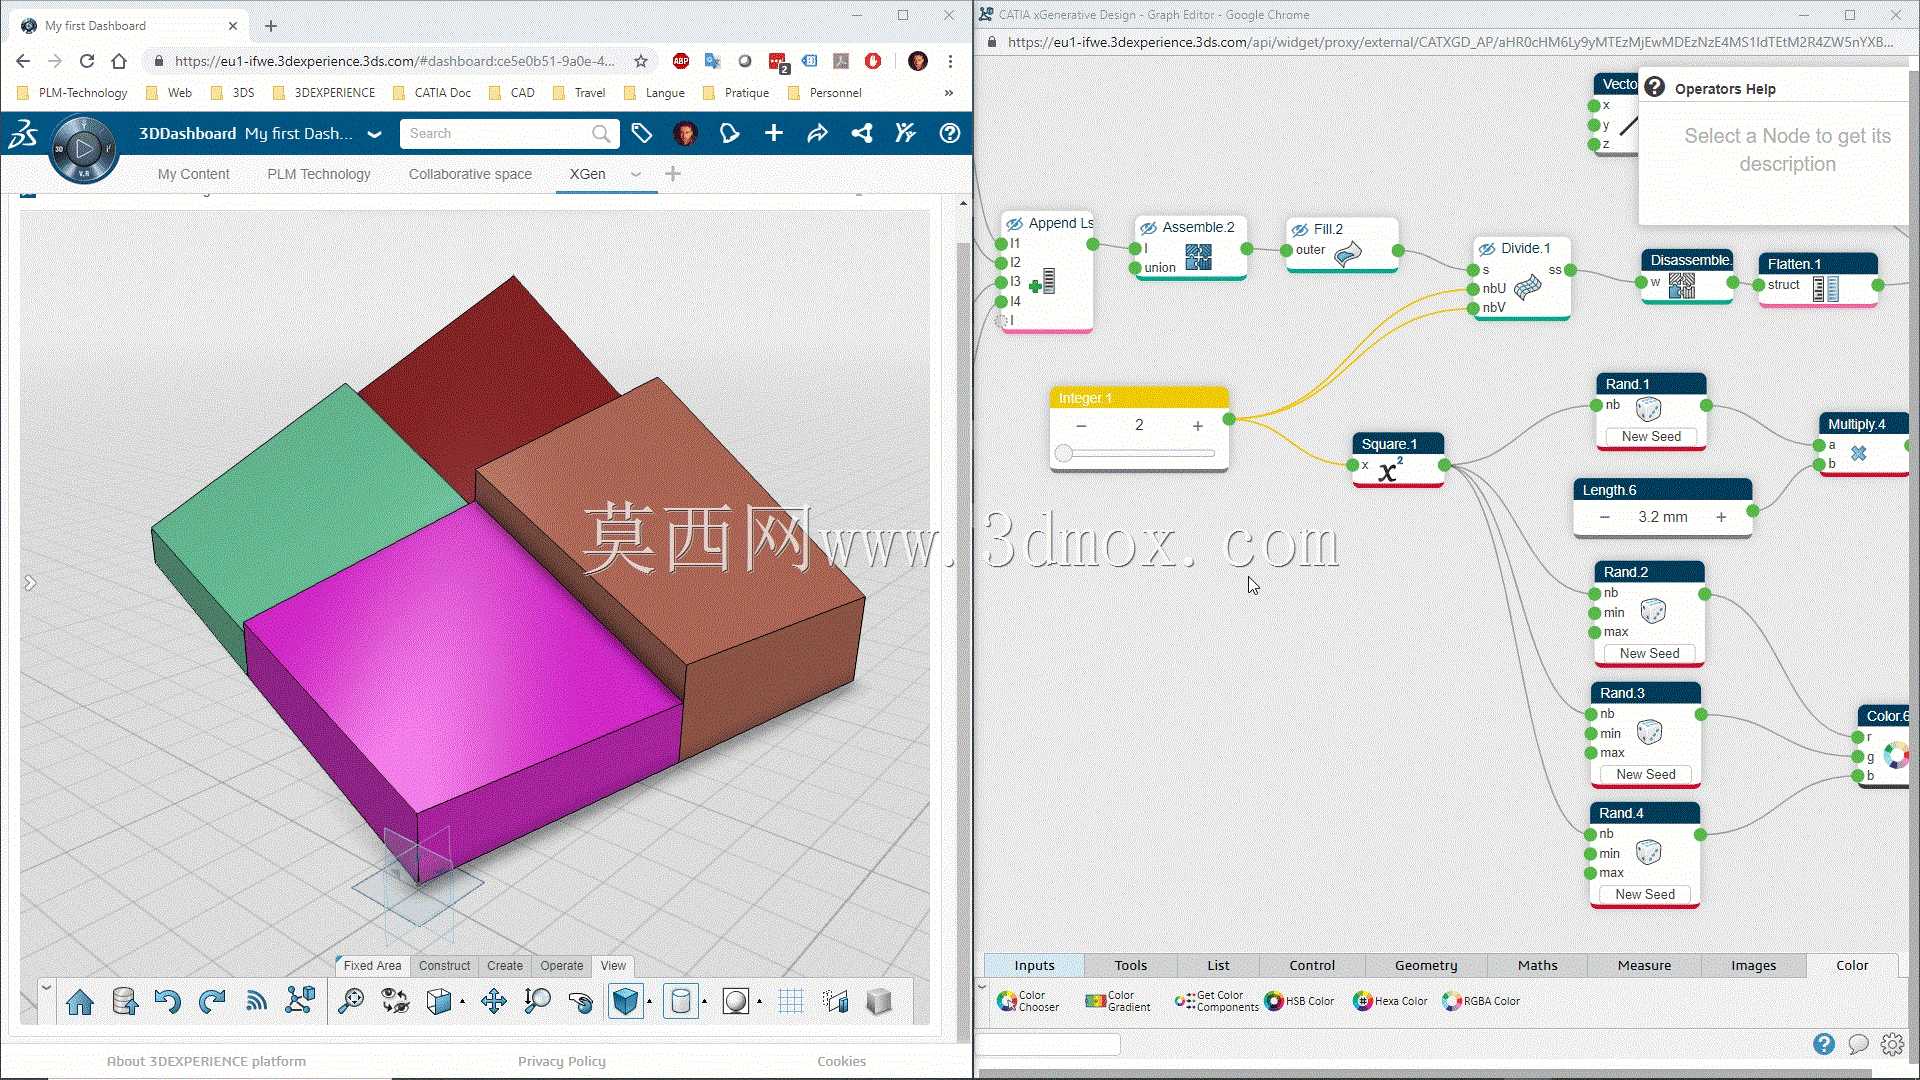Open settings gear in Graph Editor corner
The height and width of the screenshot is (1080, 1920).
pos(1892,1044)
